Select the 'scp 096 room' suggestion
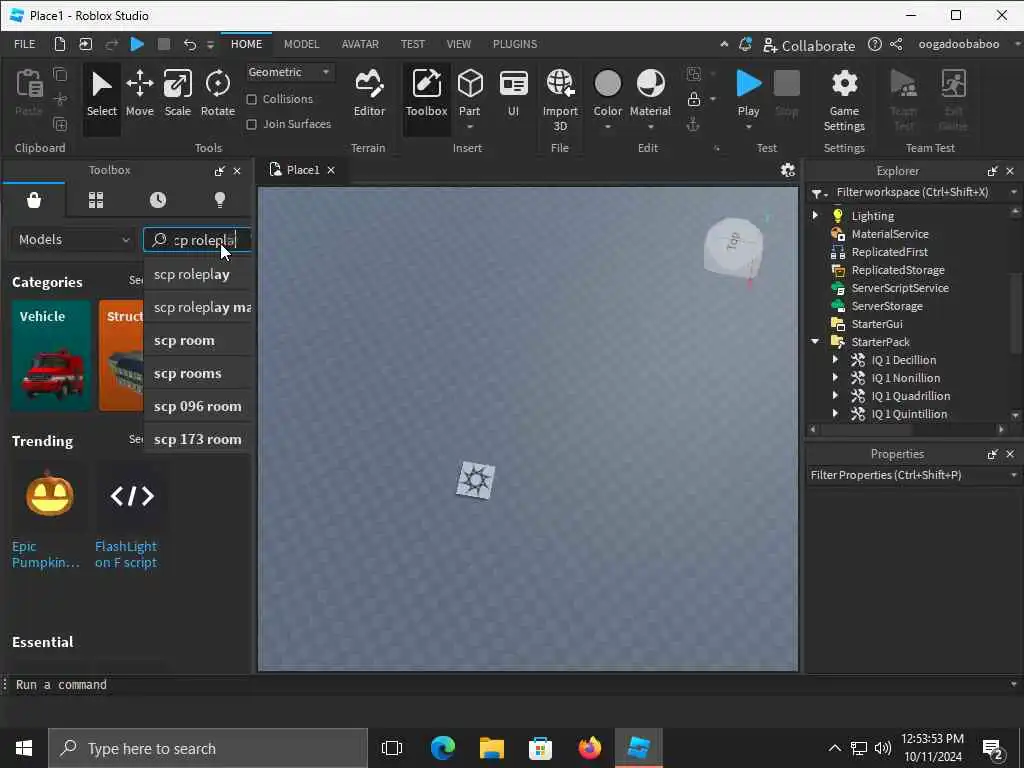The height and width of the screenshot is (768, 1024). click(x=197, y=406)
